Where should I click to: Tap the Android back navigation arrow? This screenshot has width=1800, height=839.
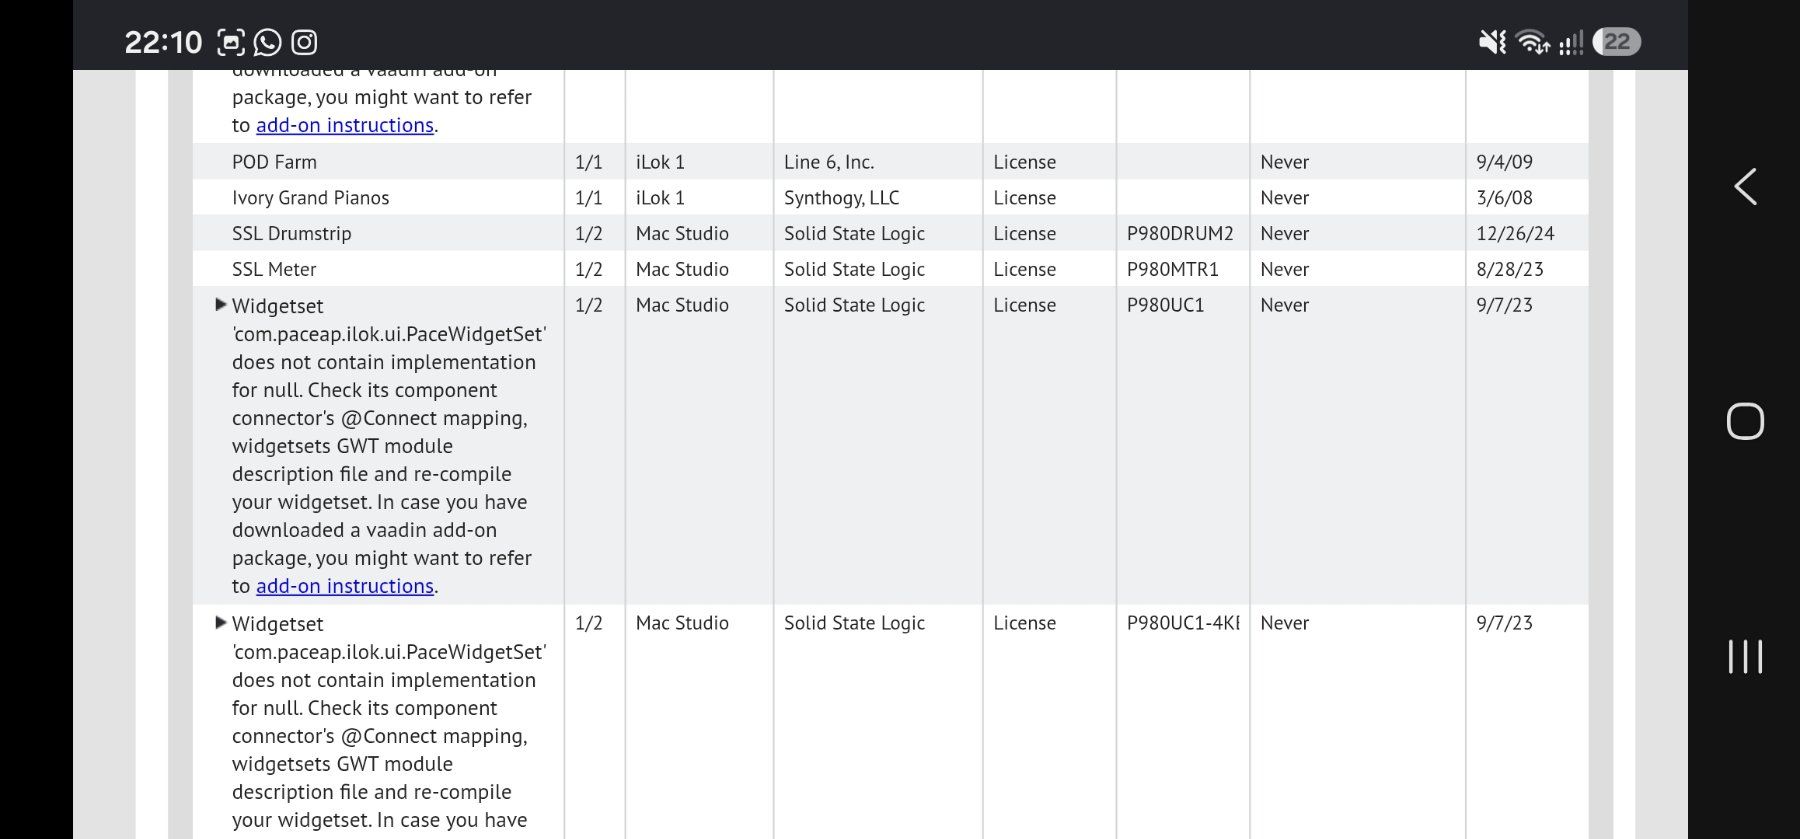(x=1745, y=187)
